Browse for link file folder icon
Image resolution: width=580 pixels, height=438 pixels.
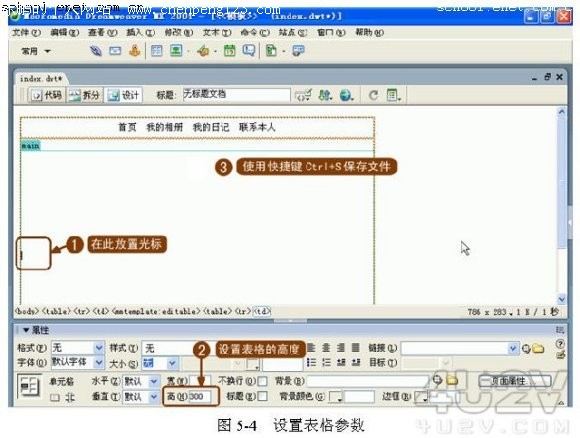click(538, 348)
